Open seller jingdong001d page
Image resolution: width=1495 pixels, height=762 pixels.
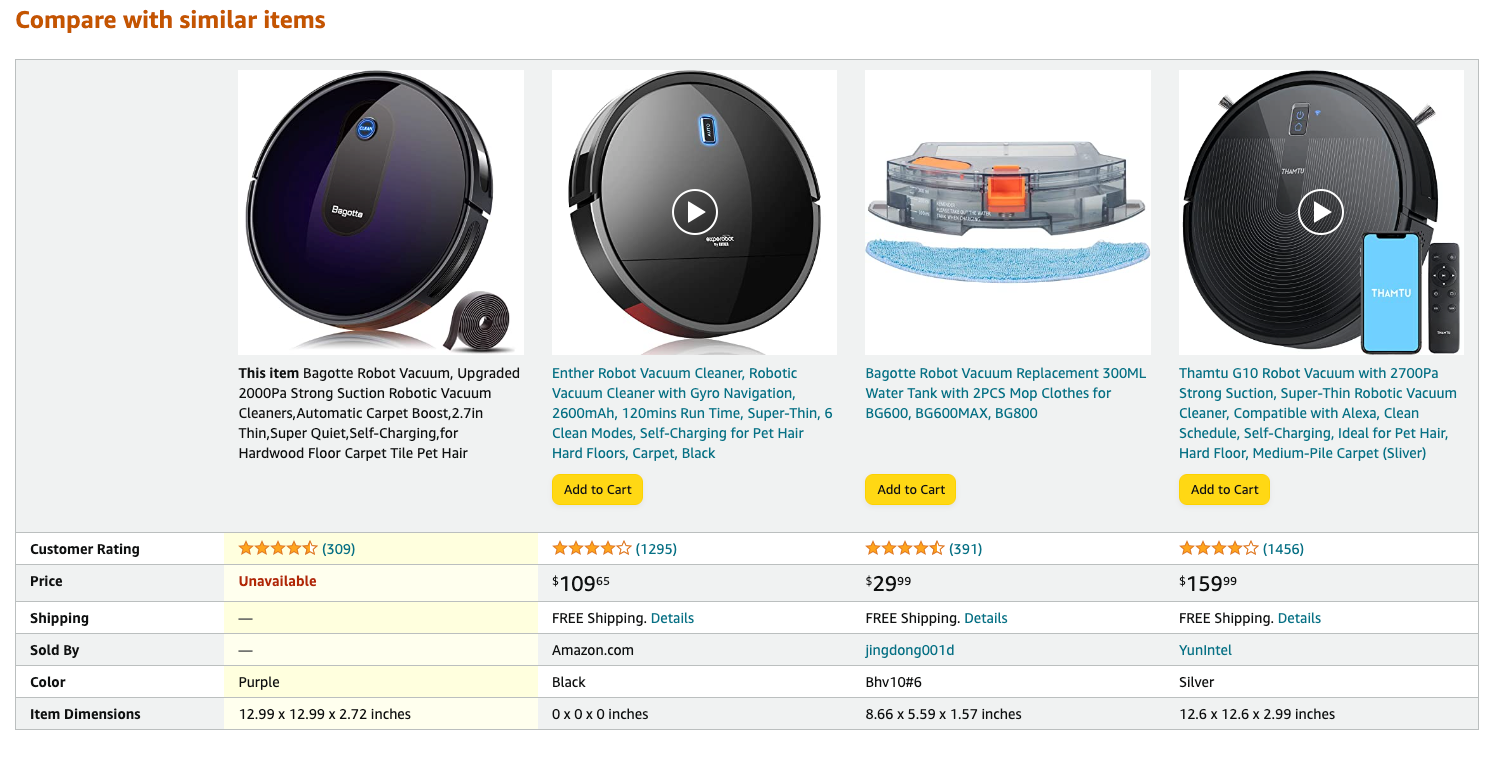tap(910, 650)
